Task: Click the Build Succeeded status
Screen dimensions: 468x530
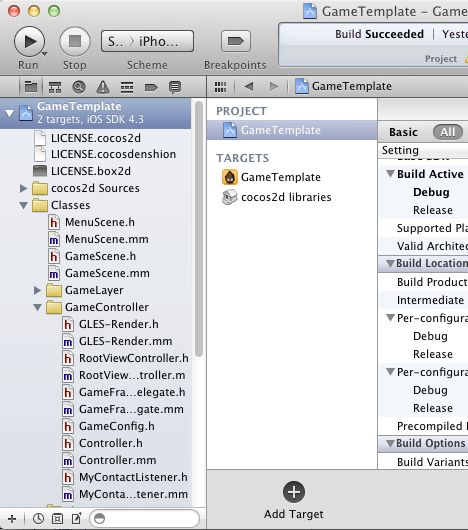Action: click(379, 34)
